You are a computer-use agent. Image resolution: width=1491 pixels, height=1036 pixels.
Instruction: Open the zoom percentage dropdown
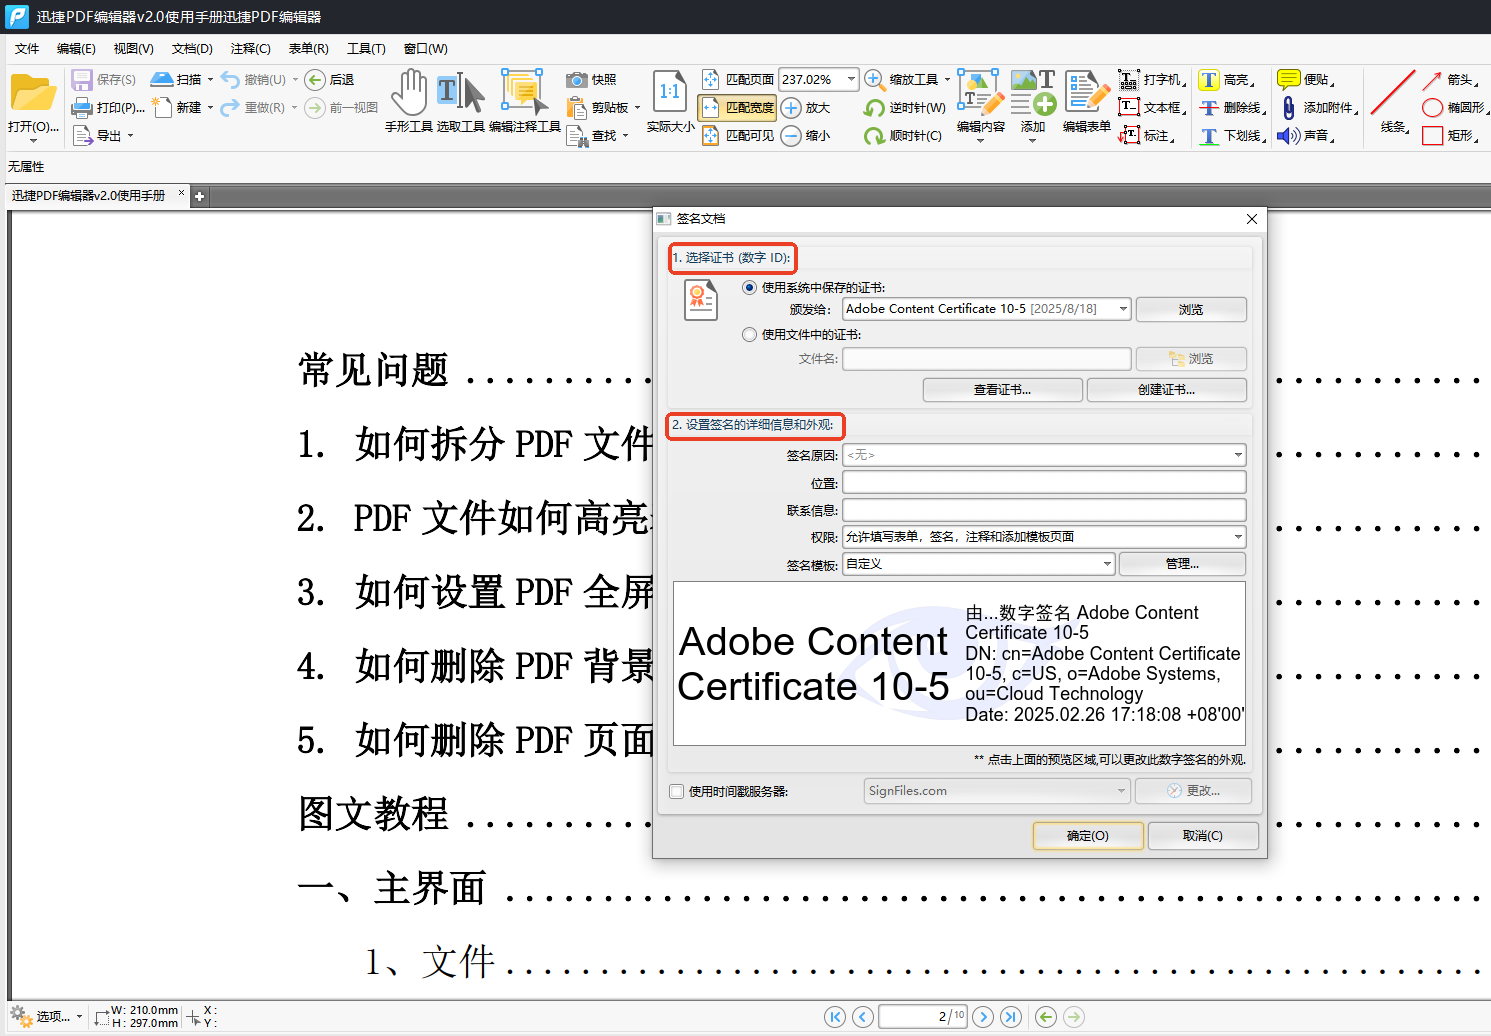[x=851, y=79]
